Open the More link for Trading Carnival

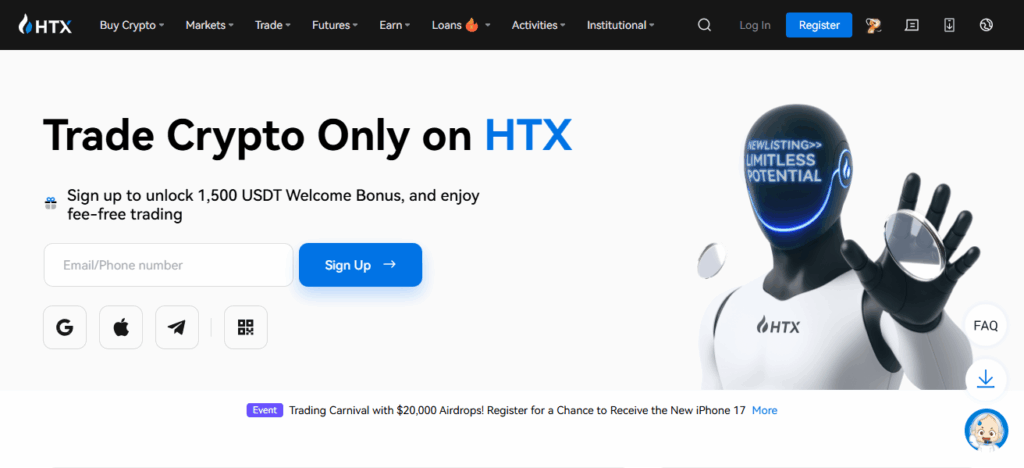tap(765, 411)
